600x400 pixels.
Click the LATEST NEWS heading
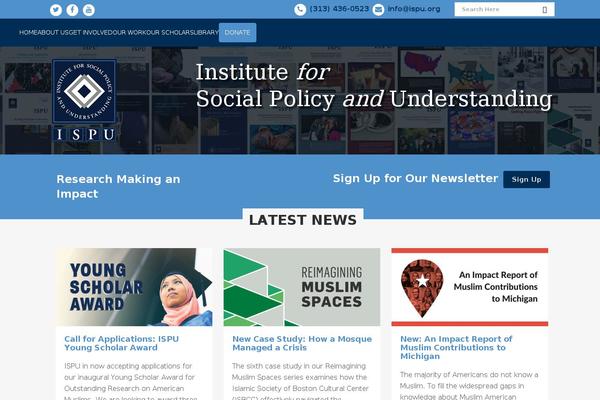click(303, 220)
